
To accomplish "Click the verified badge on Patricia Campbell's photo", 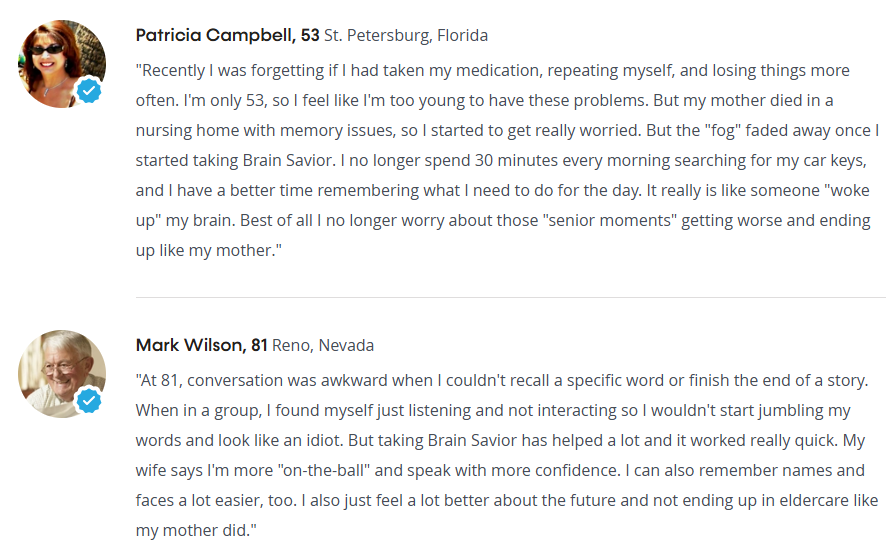I will [89, 92].
